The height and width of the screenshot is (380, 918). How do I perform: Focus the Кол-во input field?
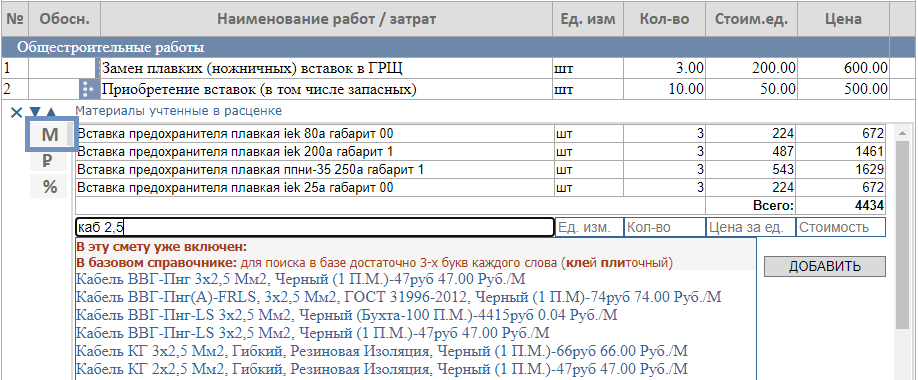pyautogui.click(x=665, y=227)
